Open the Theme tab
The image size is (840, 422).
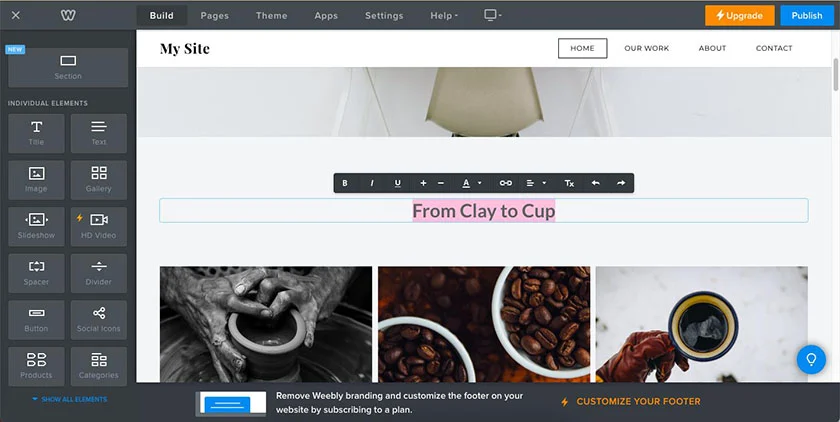click(x=272, y=16)
